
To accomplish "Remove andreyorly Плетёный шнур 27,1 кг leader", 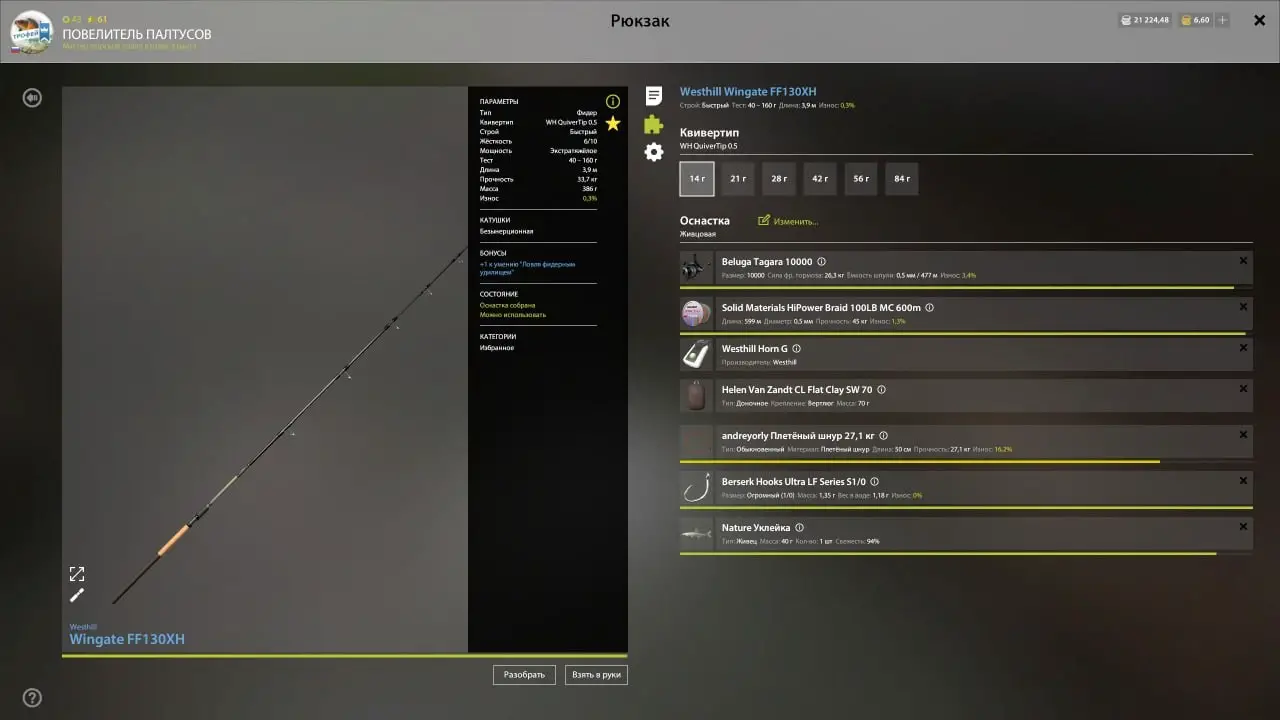I will click(x=1243, y=435).
